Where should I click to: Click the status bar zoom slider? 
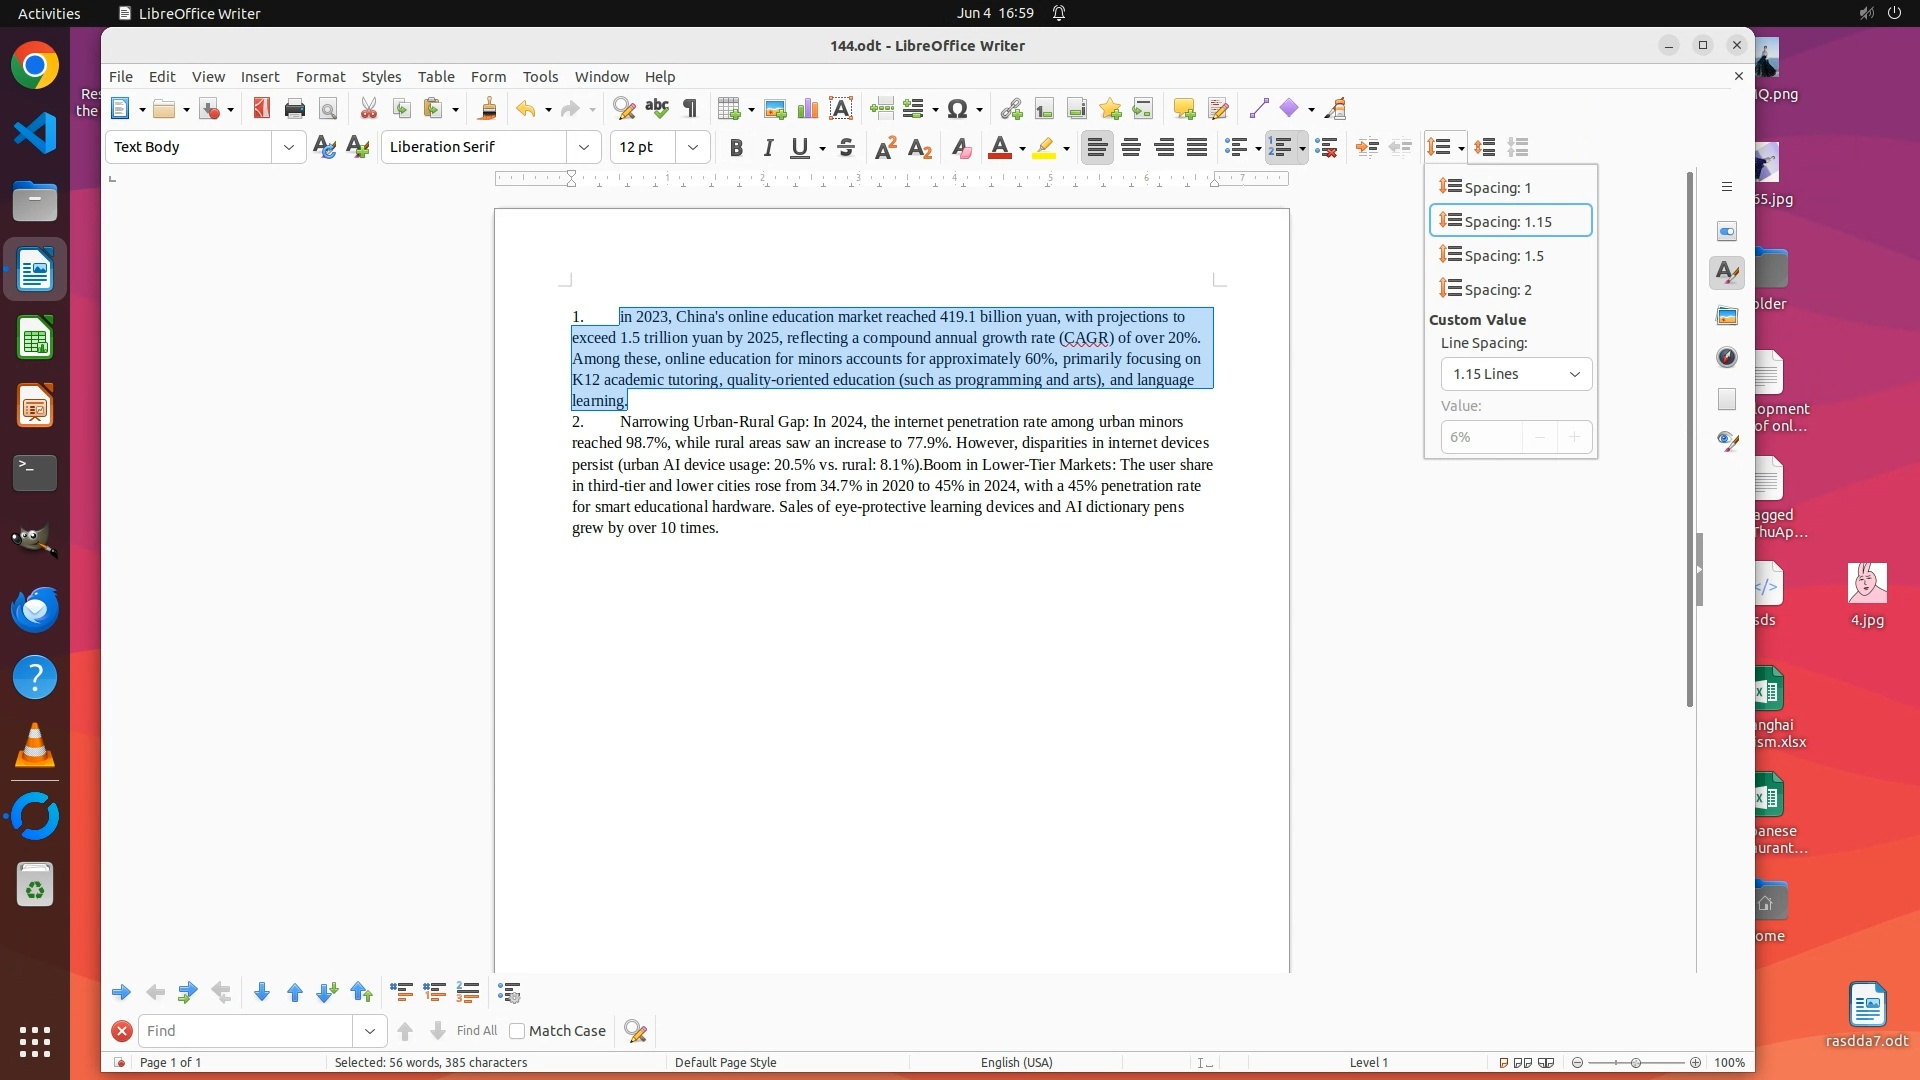pyautogui.click(x=1636, y=1063)
